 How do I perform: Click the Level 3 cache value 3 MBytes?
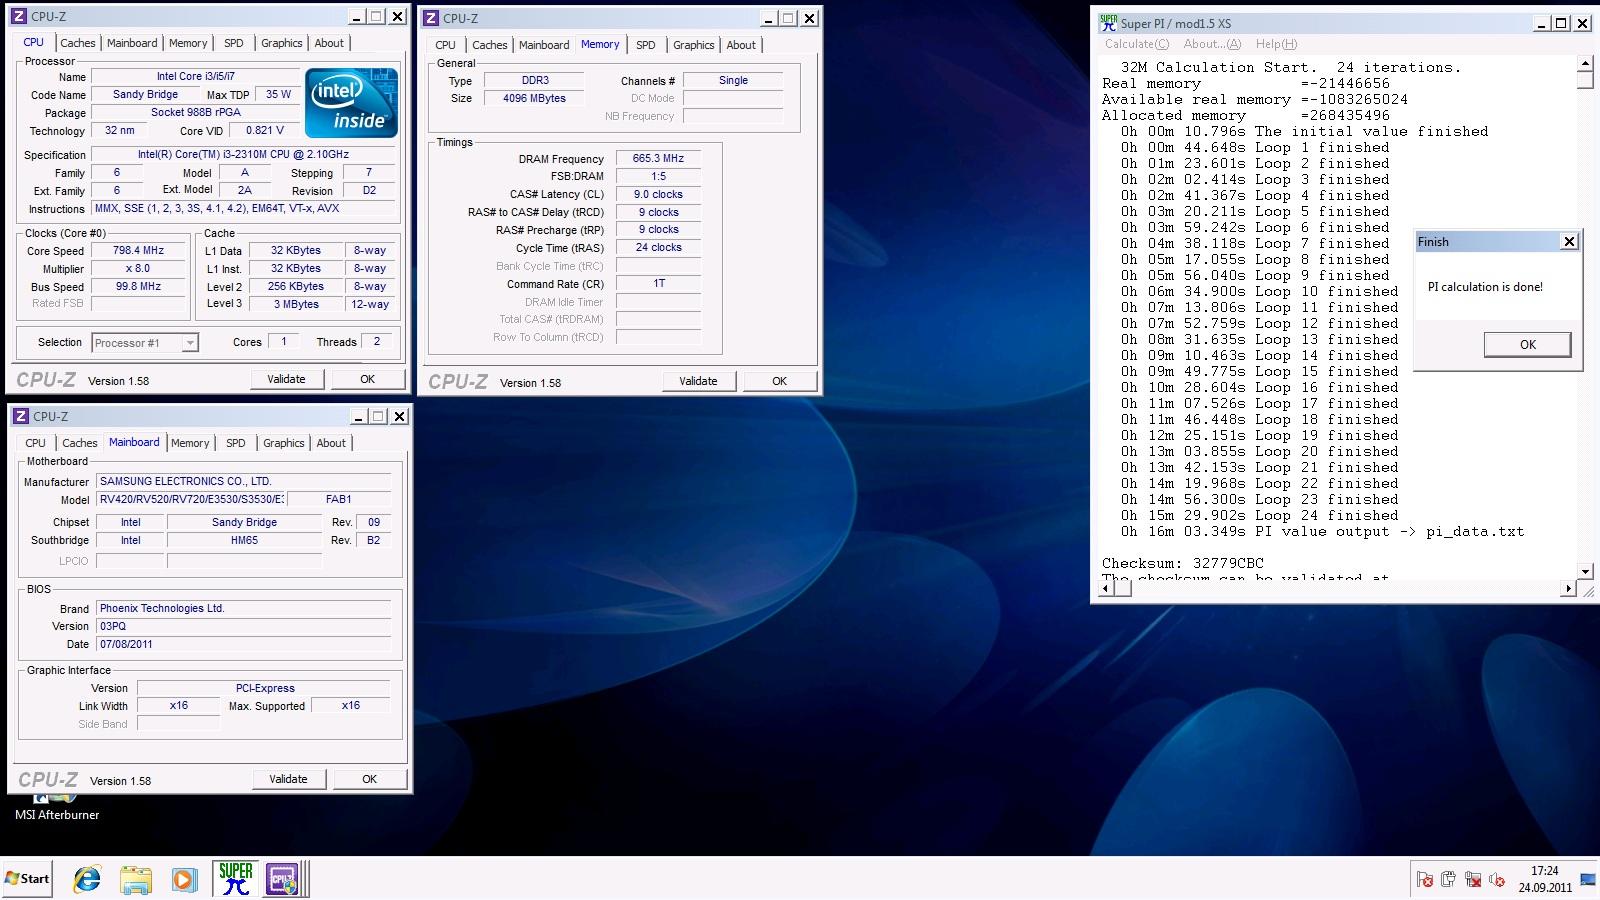(296, 304)
